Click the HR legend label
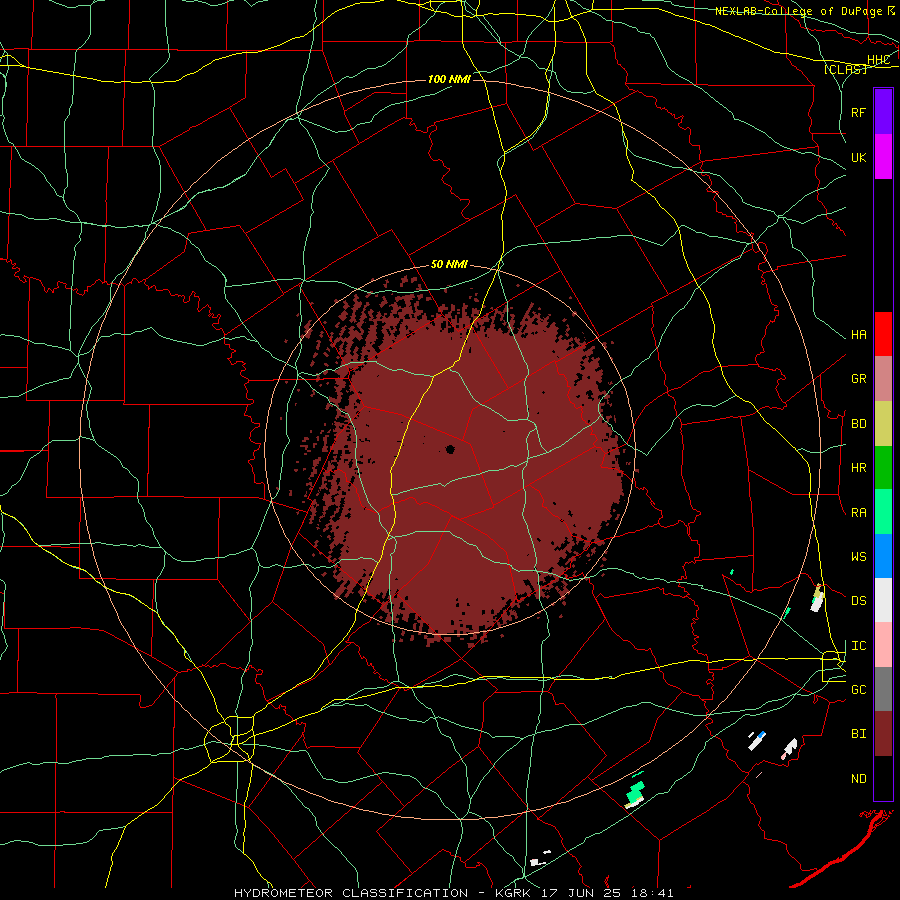Screen dimensions: 900x900 858,468
